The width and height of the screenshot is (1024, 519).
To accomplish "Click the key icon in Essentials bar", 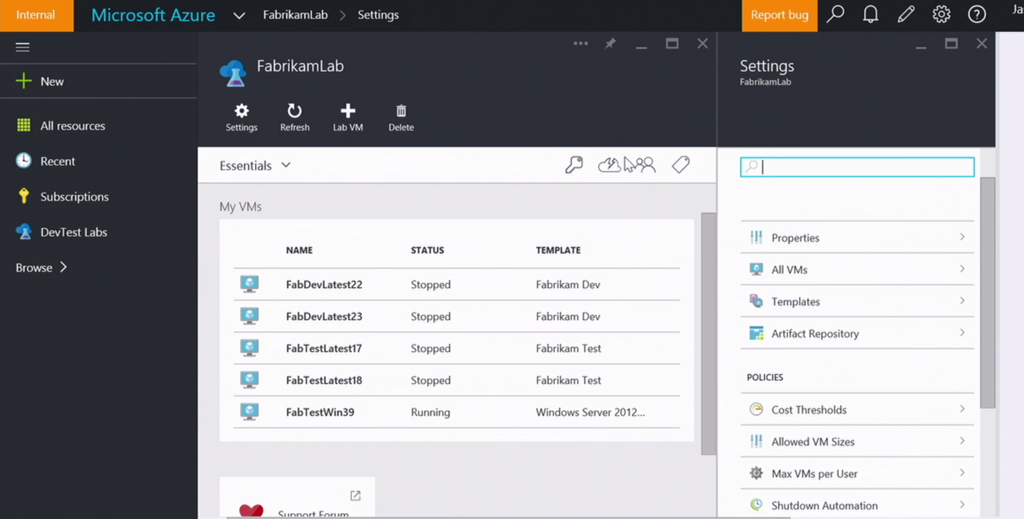I will (x=574, y=165).
